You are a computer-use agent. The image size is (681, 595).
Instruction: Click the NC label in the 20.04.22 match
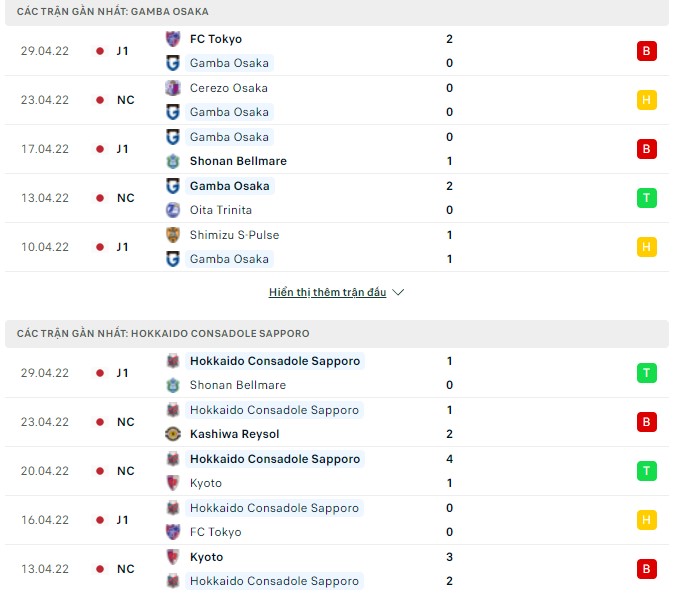pos(125,471)
